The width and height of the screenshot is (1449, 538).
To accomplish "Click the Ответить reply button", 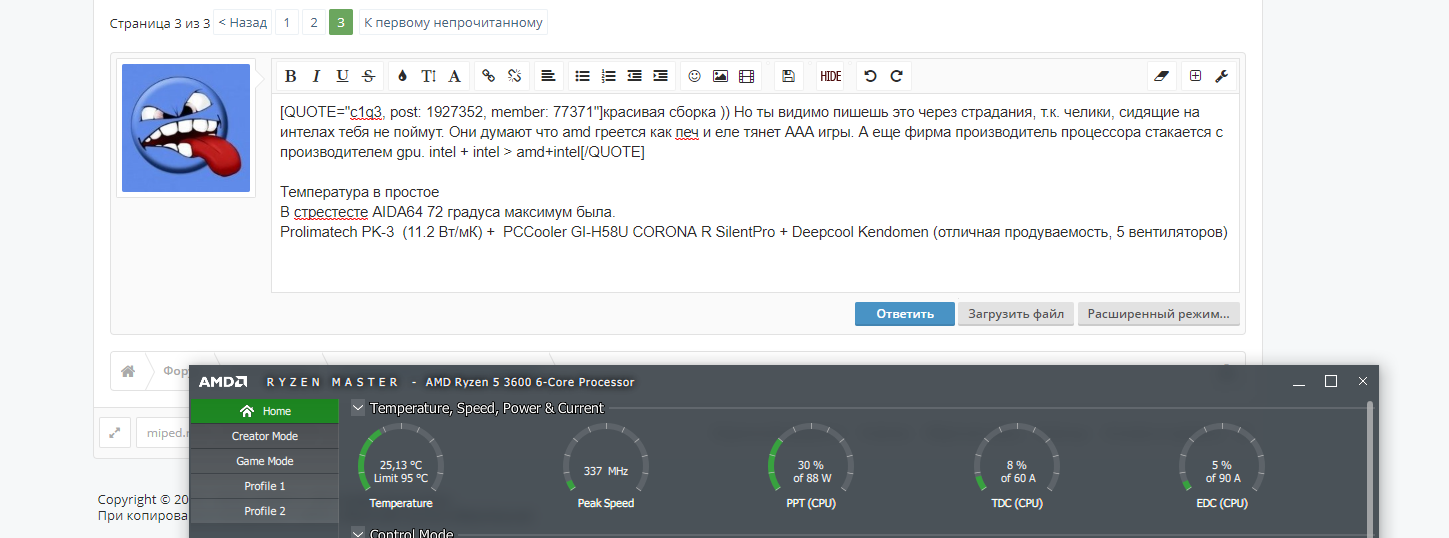I will [905, 314].
